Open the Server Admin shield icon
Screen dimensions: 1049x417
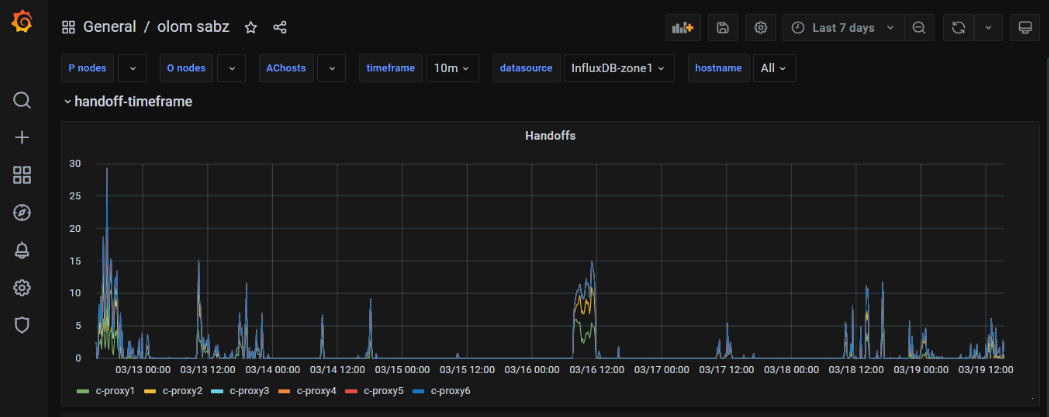22,325
